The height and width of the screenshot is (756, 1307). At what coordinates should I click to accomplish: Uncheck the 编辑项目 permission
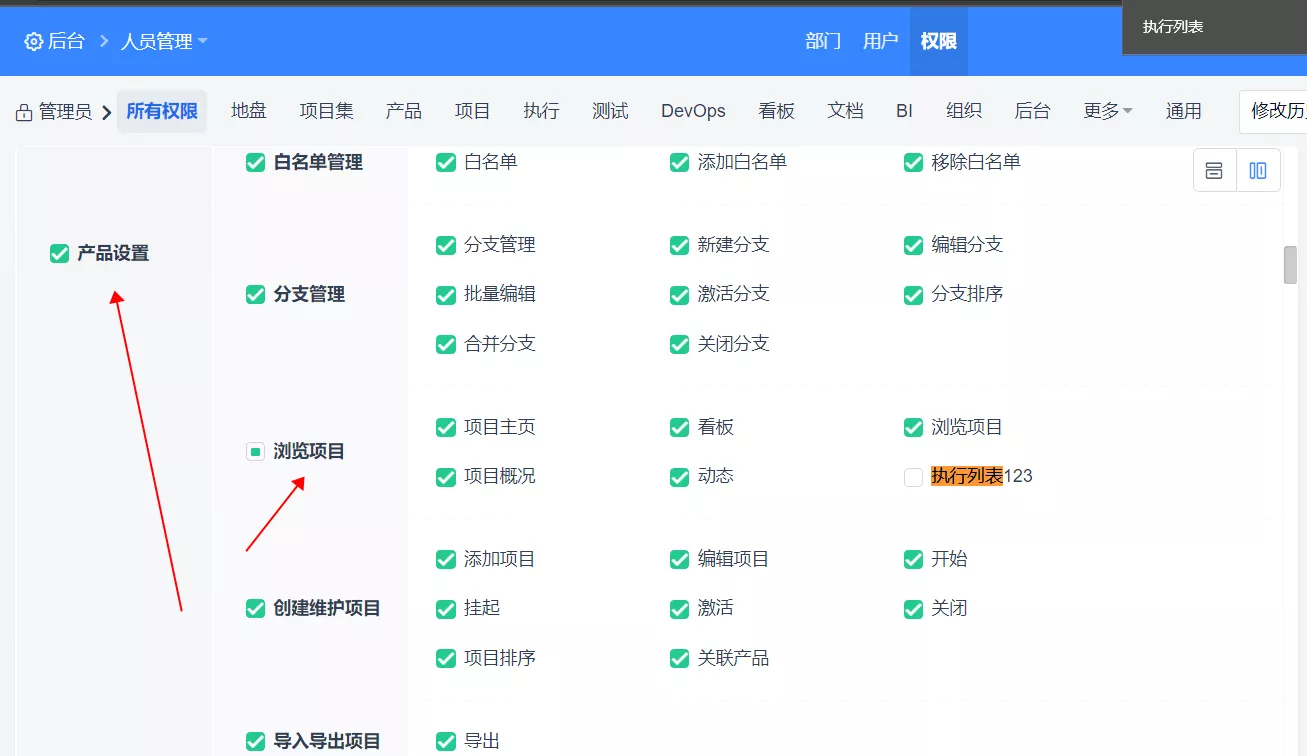click(x=680, y=559)
